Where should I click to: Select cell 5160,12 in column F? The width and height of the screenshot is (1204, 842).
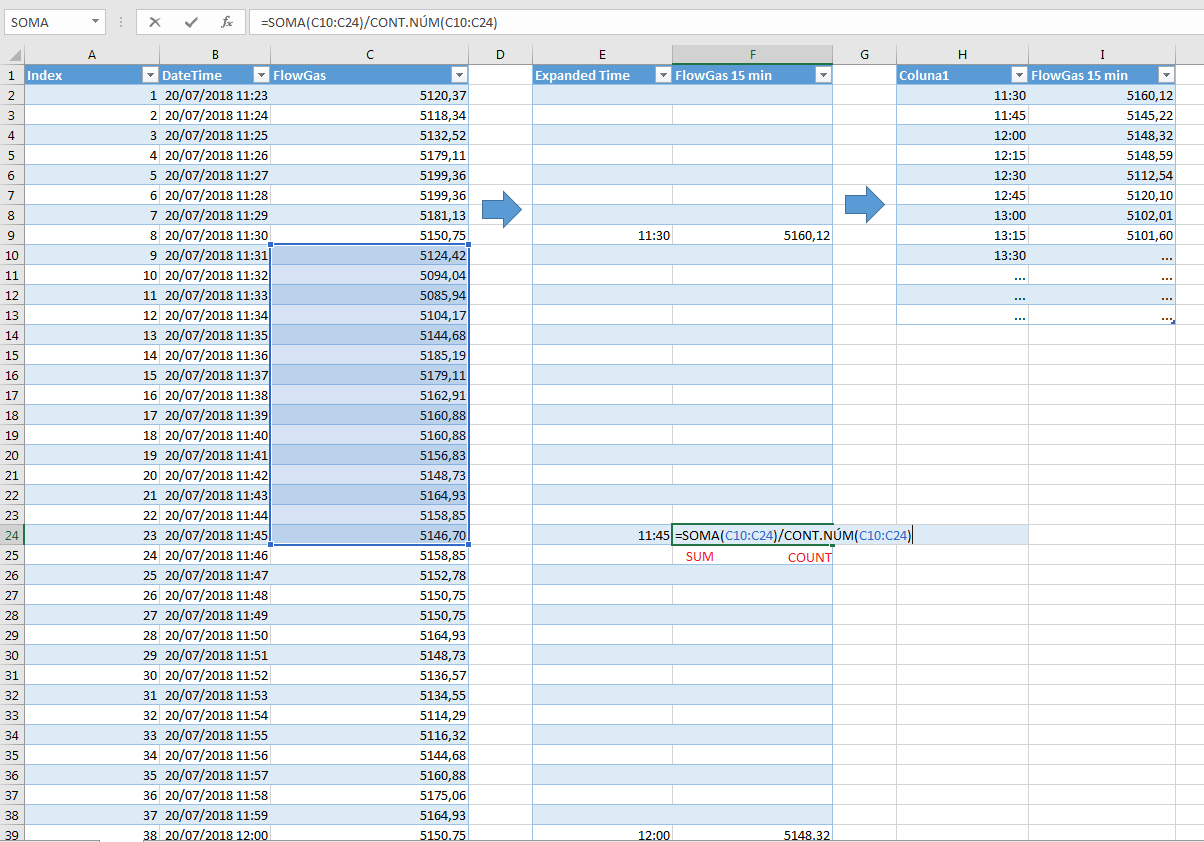[x=752, y=235]
